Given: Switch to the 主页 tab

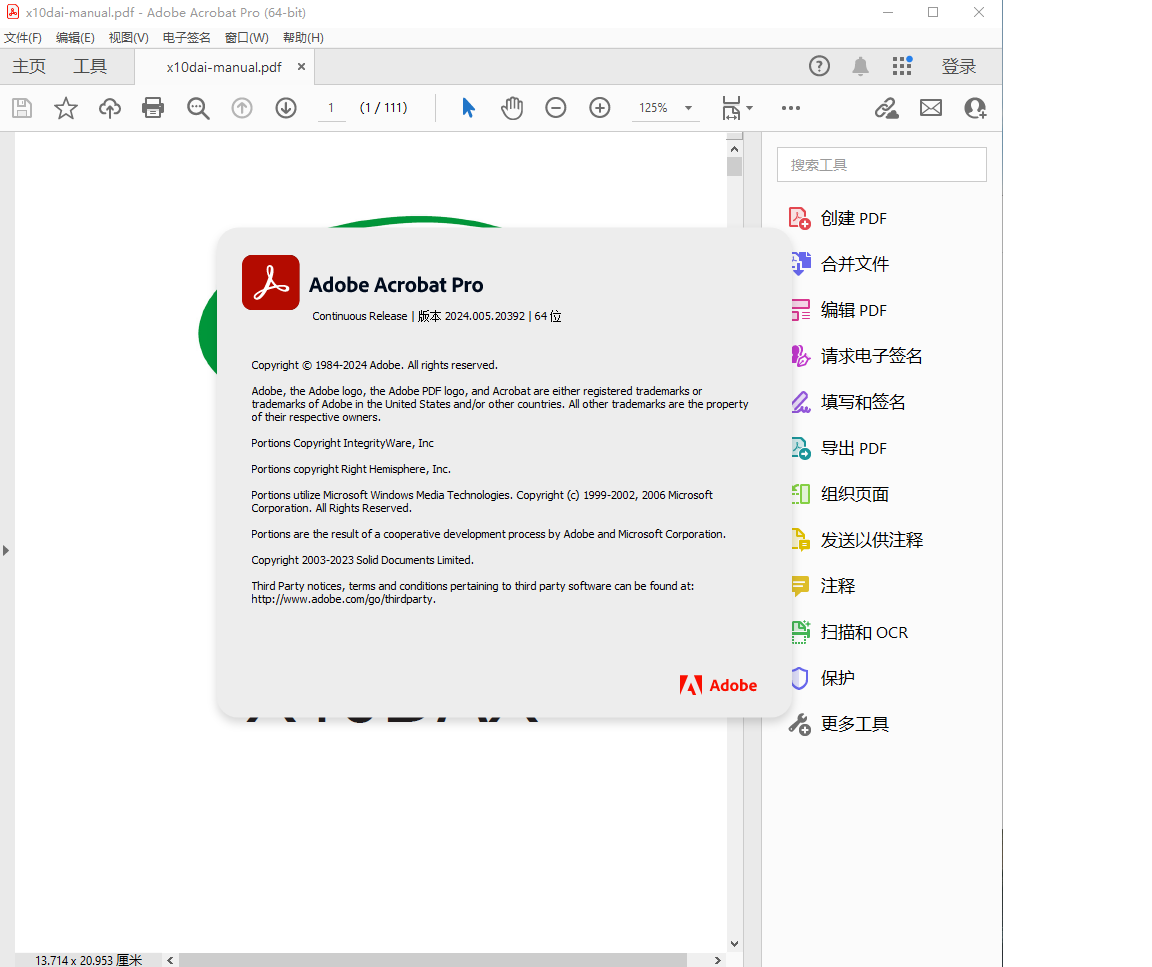Looking at the screenshot, I should pyautogui.click(x=29, y=66).
